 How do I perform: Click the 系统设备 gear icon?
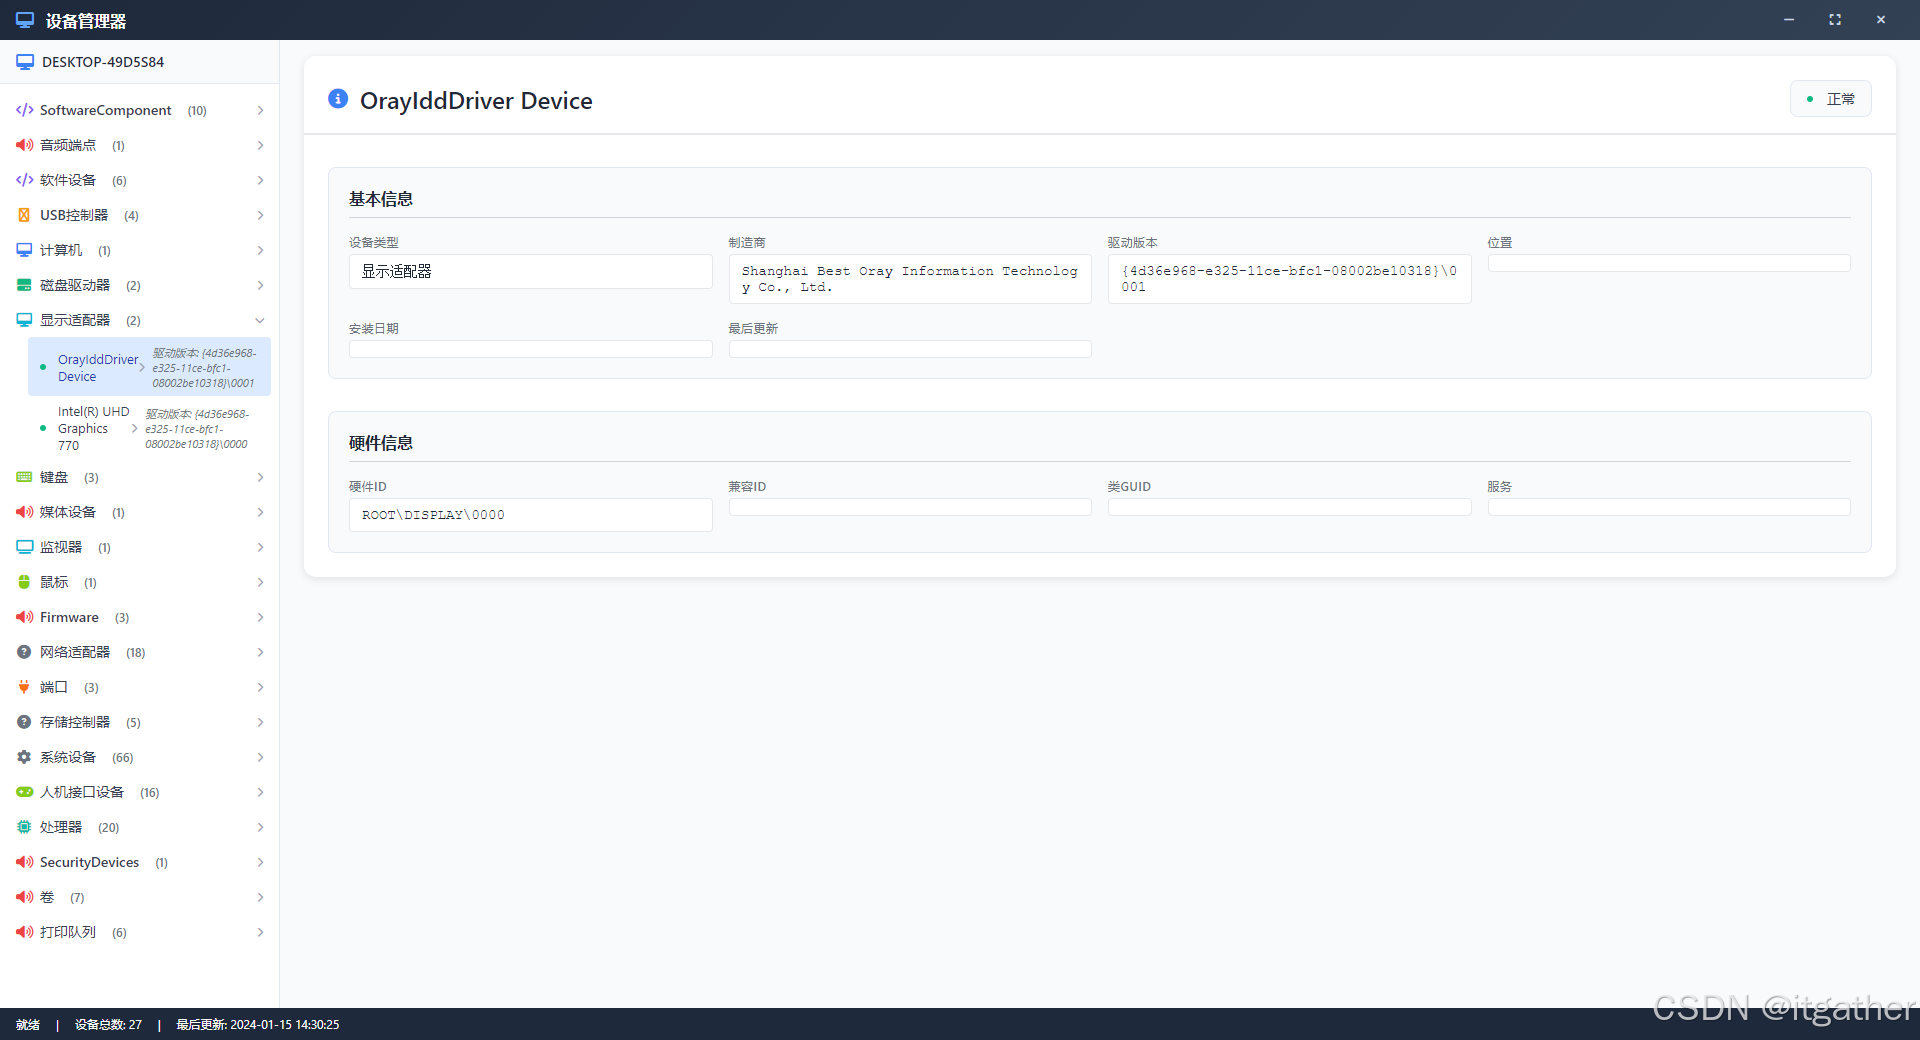pos(24,757)
